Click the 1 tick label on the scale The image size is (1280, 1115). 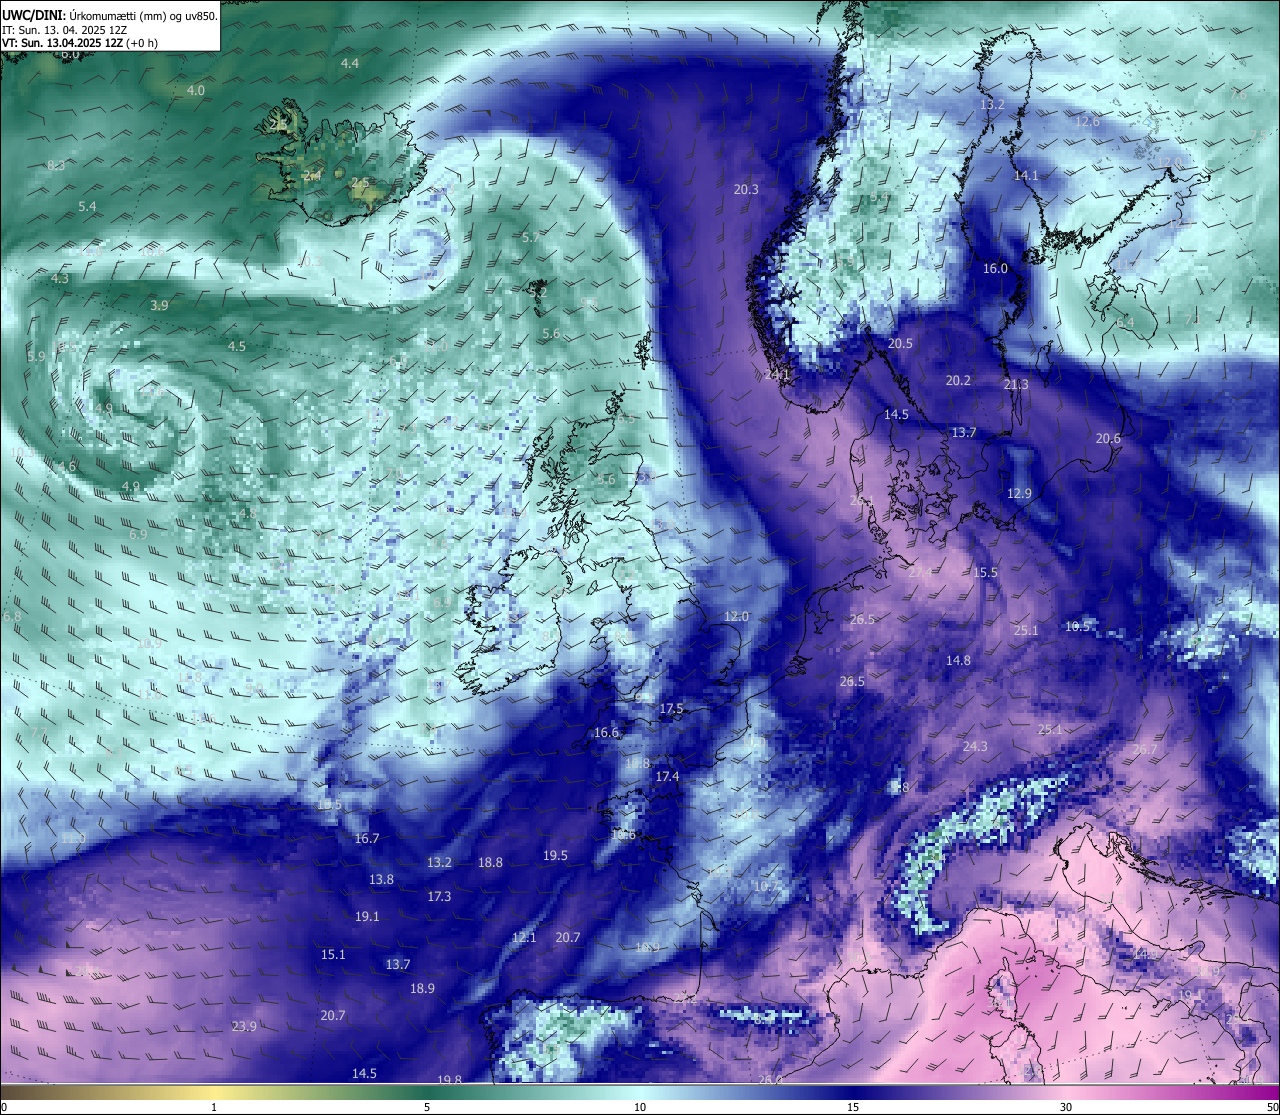pos(214,1107)
